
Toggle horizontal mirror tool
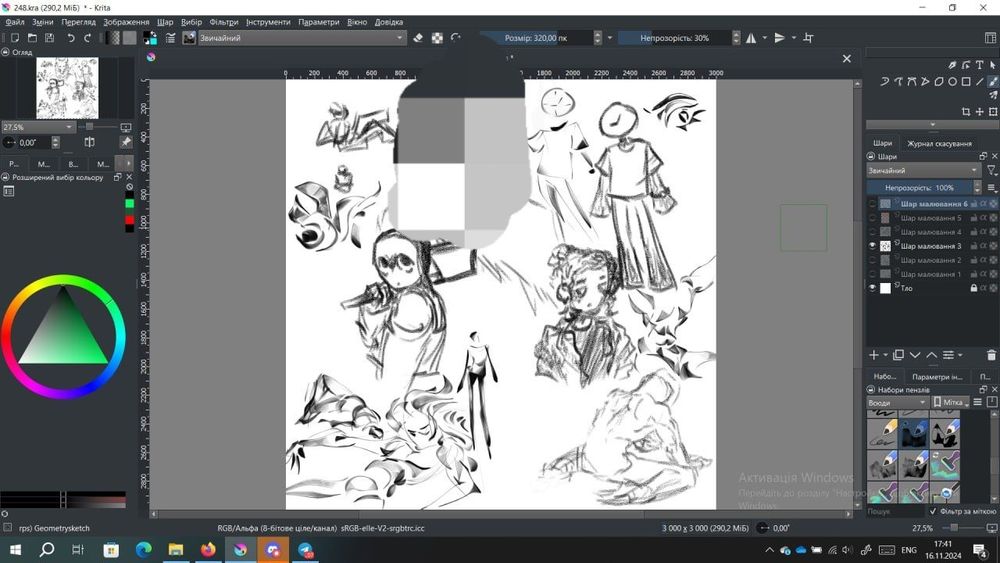(x=751, y=38)
